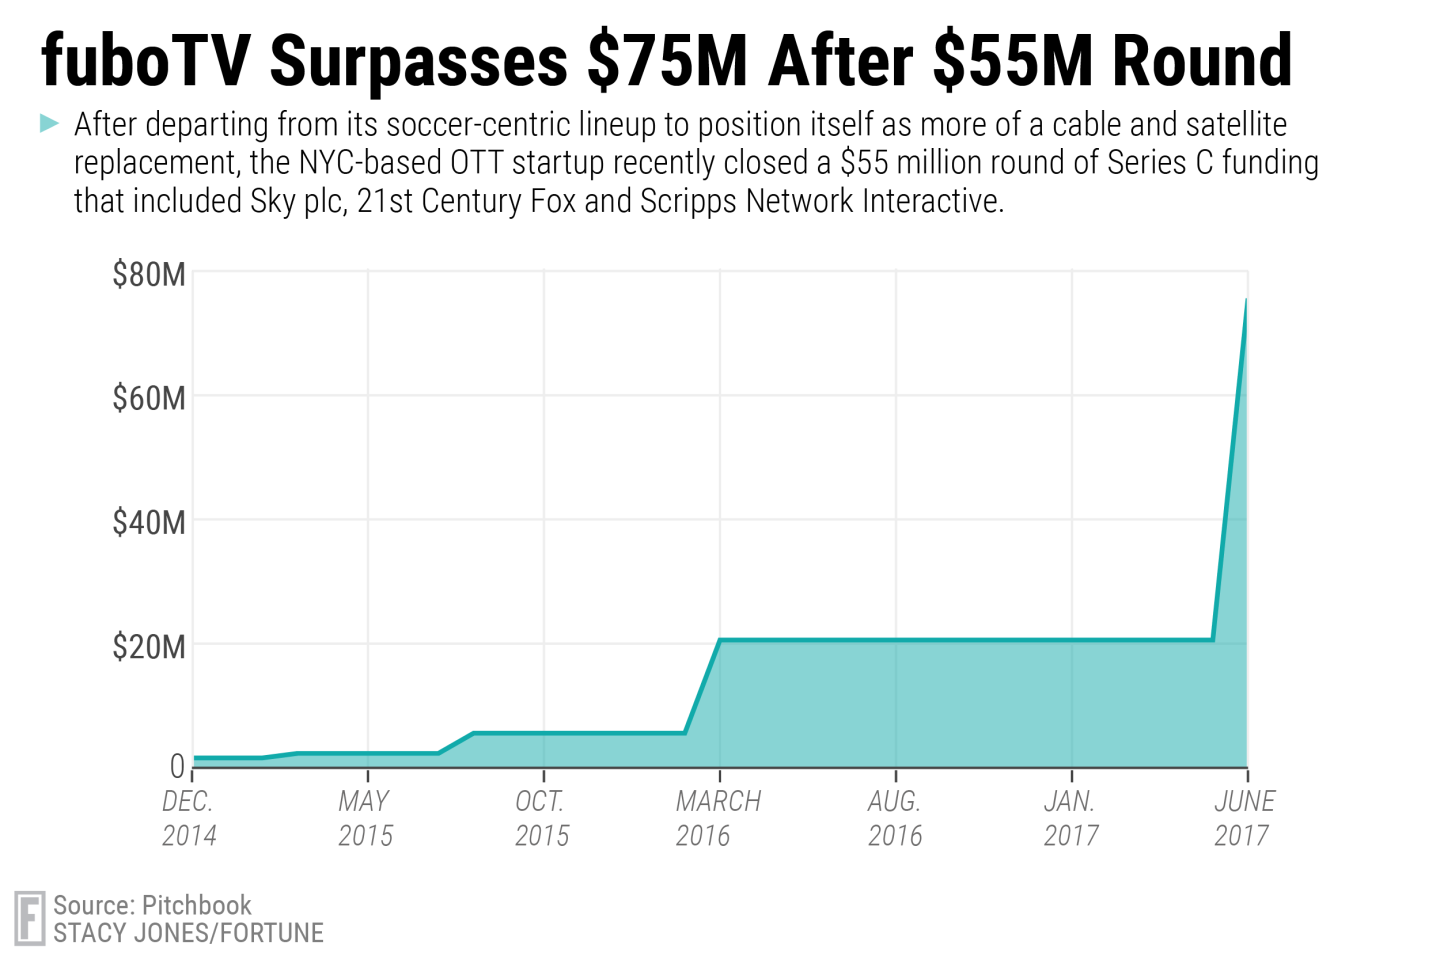Viewport: 1440px width, 960px height.
Task: Click the 0 label on the y-axis
Action: pyautogui.click(x=177, y=766)
